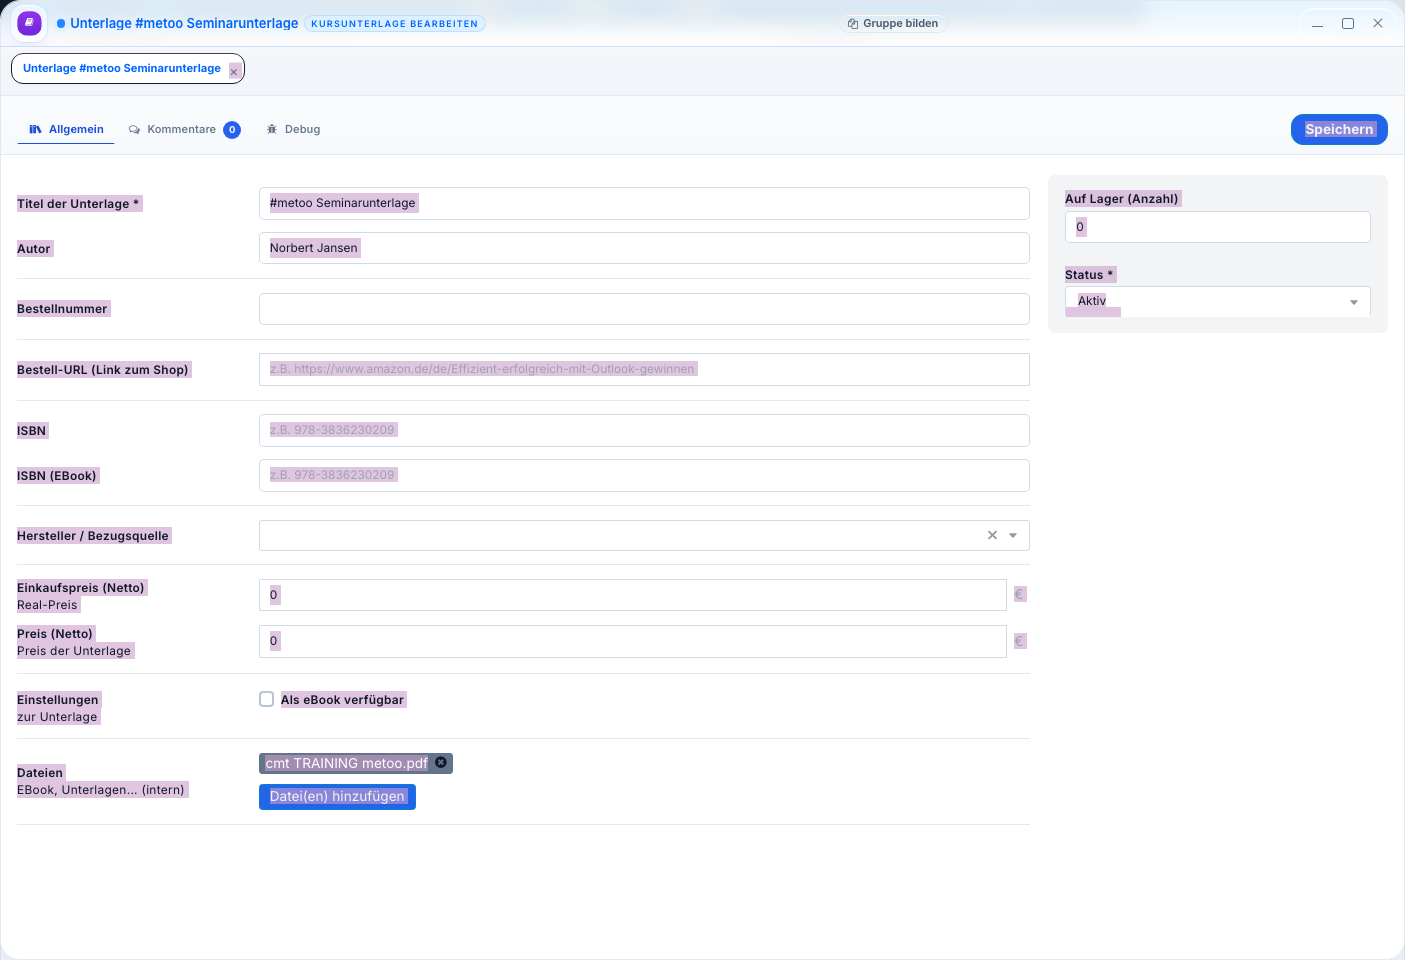The height and width of the screenshot is (960, 1405).
Task: Click the Datei(en) hinzufügen button
Action: tap(337, 797)
